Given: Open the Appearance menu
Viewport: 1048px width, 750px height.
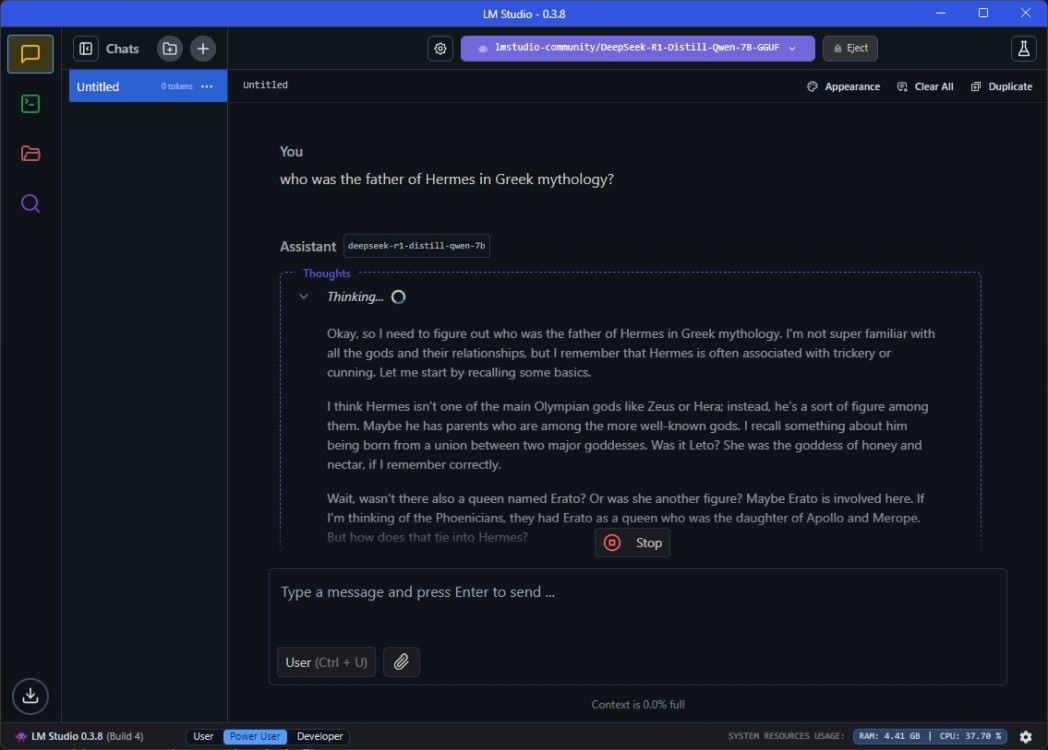Looking at the screenshot, I should point(843,86).
